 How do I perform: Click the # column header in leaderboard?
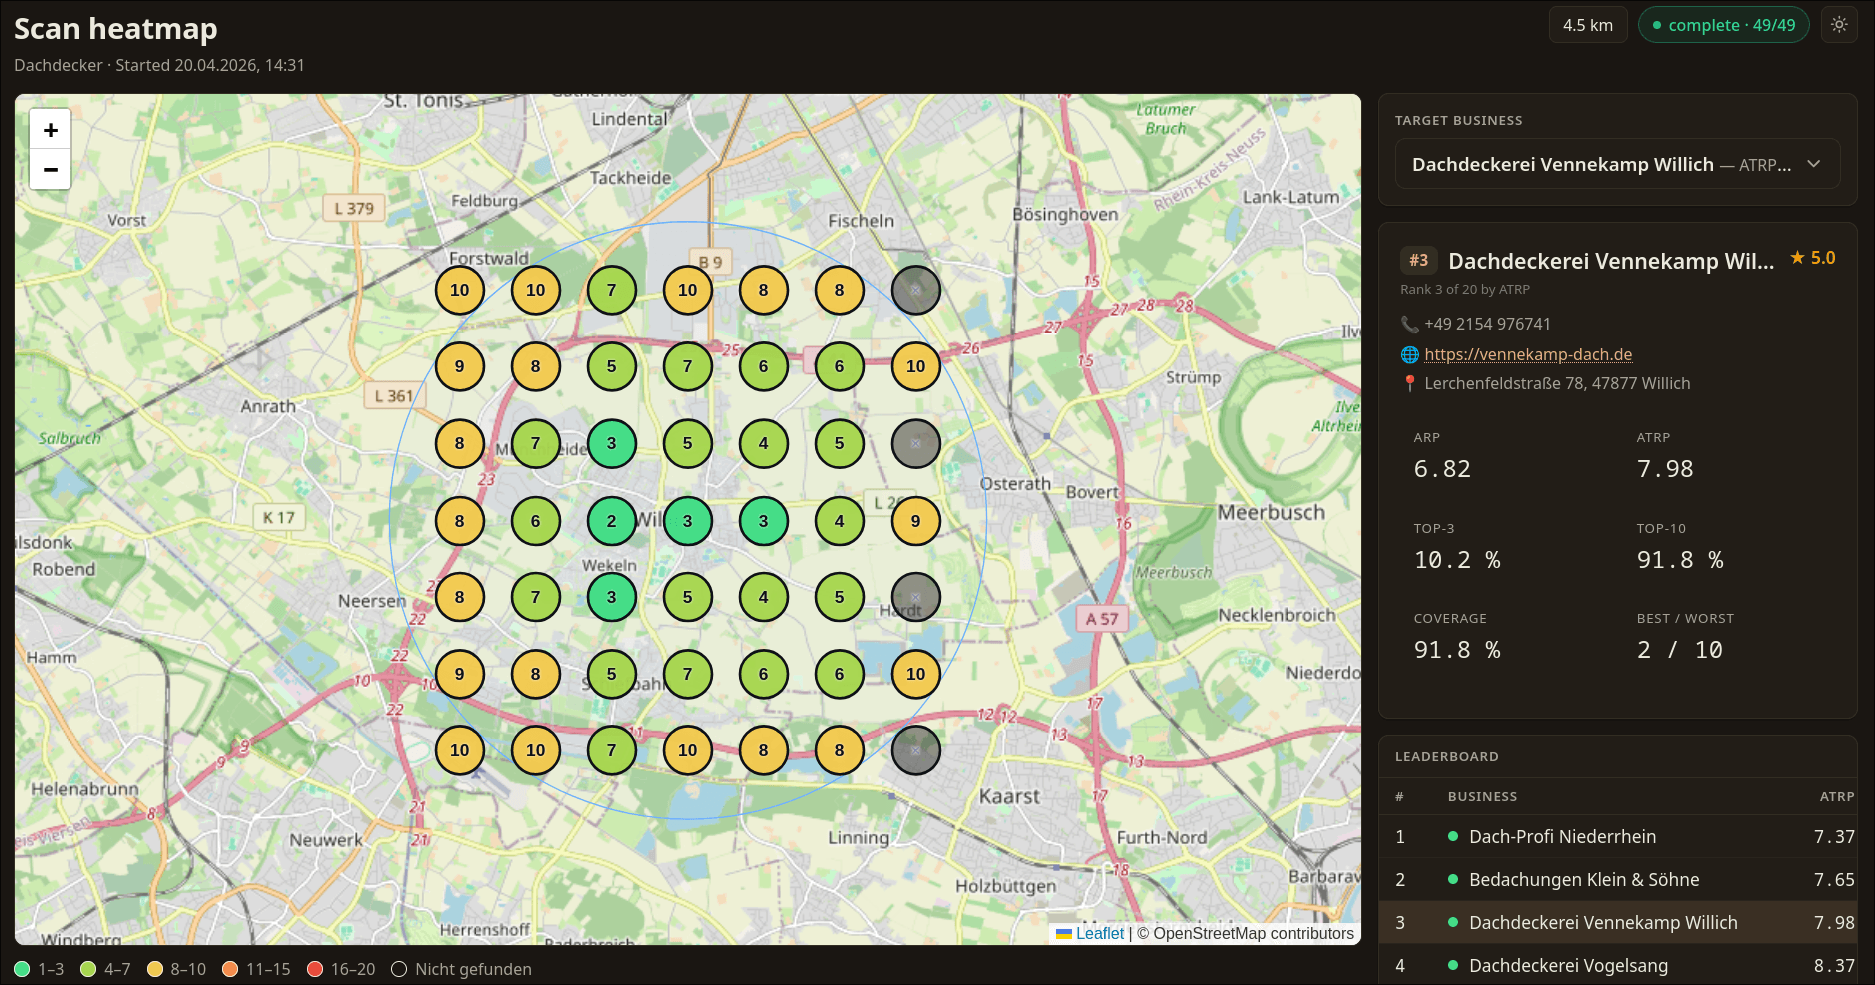tap(1399, 797)
